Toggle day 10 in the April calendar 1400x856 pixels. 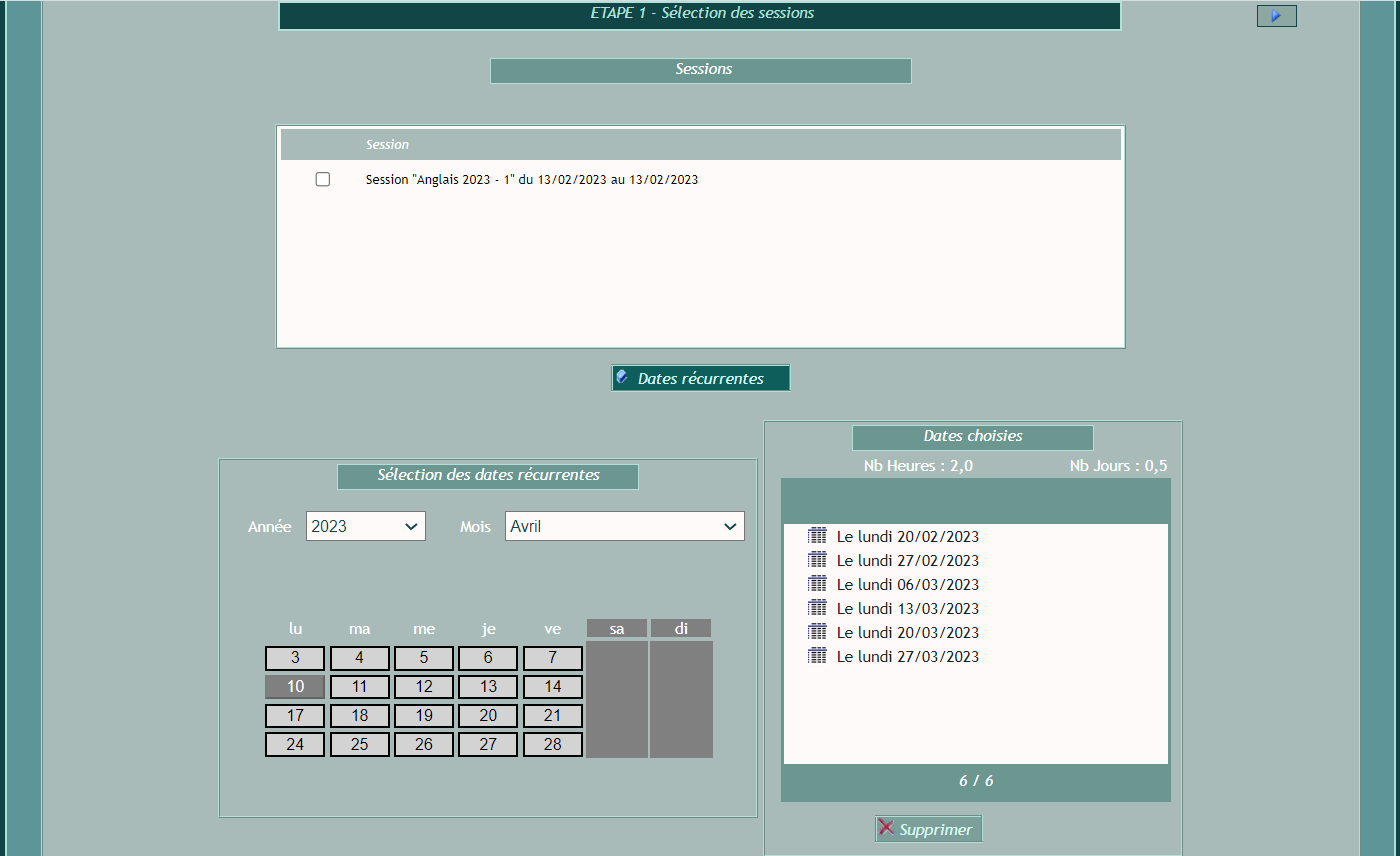pyautogui.click(x=295, y=687)
